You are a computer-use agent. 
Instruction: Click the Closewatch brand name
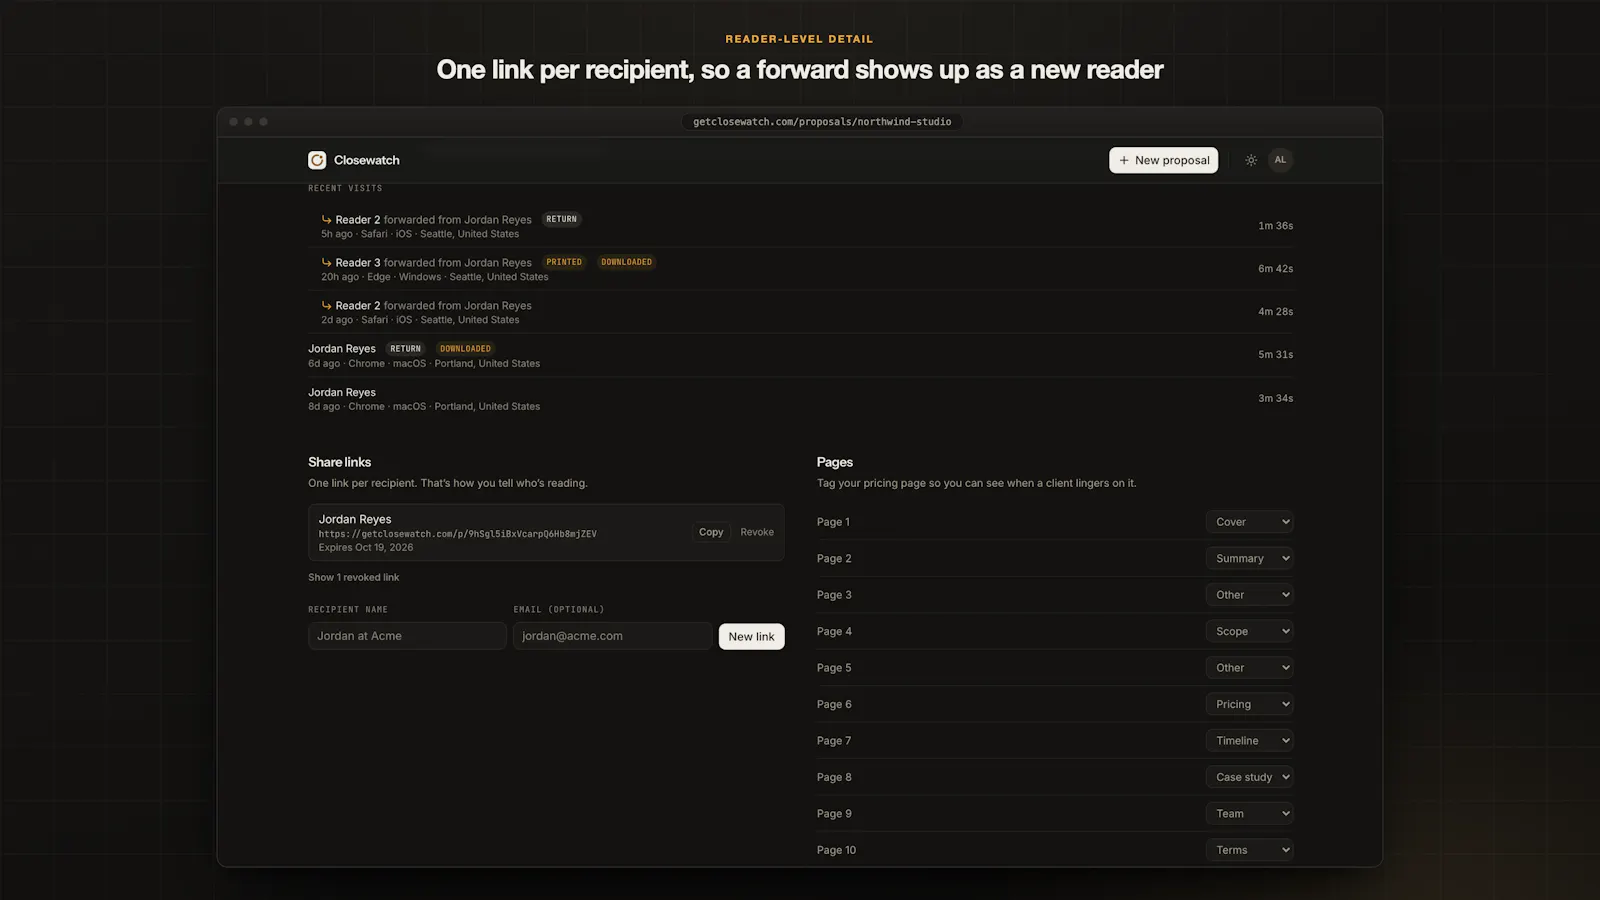click(366, 160)
